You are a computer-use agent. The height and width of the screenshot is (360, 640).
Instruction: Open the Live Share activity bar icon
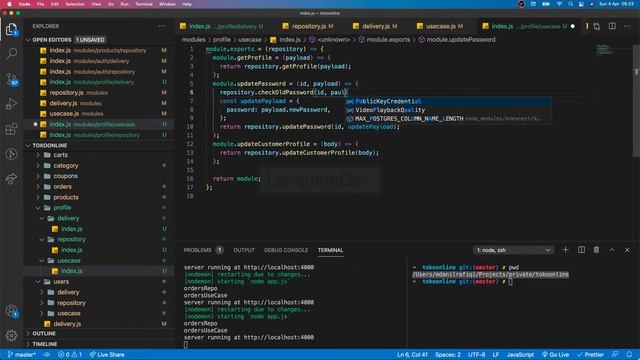(x=11, y=179)
